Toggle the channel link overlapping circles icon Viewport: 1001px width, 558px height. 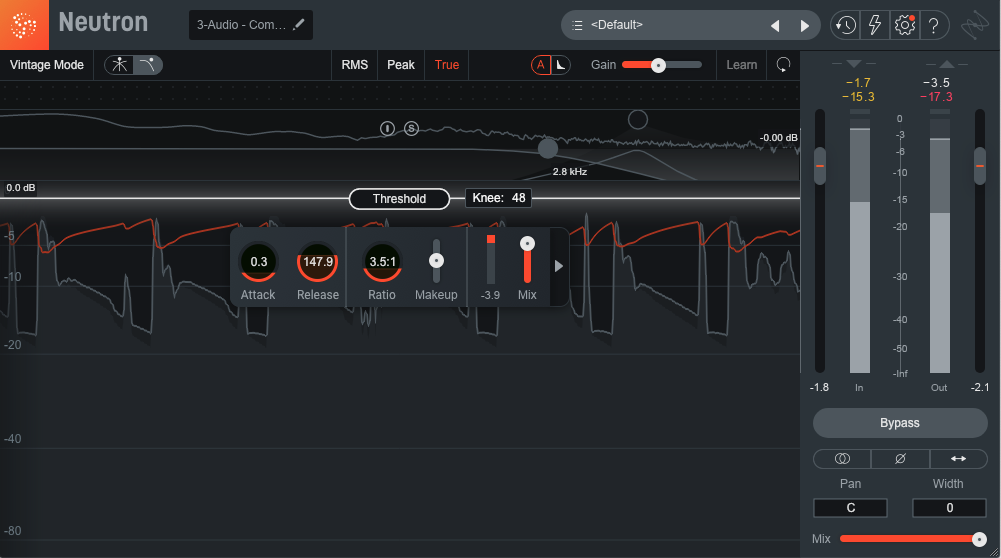pyautogui.click(x=842, y=458)
